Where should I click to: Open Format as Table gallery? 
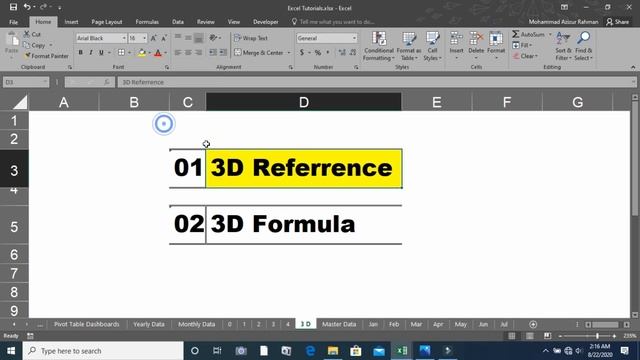[x=409, y=46]
